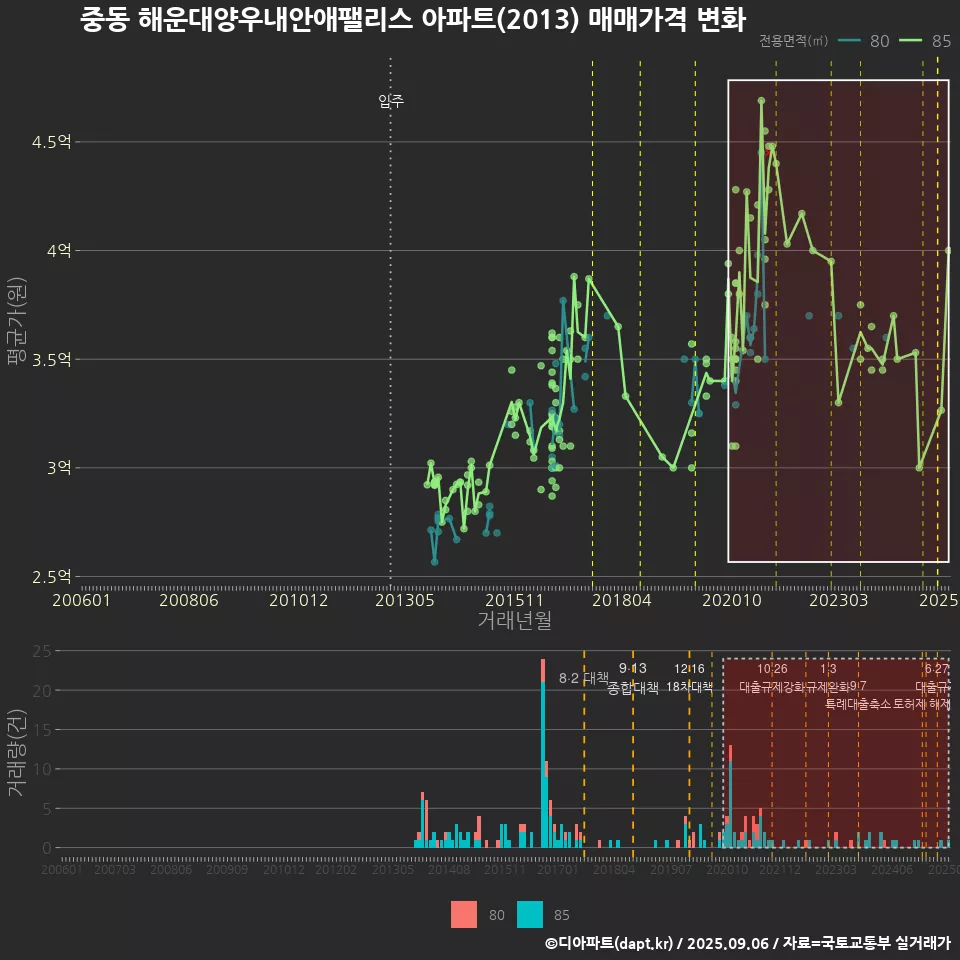This screenshot has width=960, height=960.
Task: Click '201202' on the volume chart x-axis
Action: coord(336,869)
